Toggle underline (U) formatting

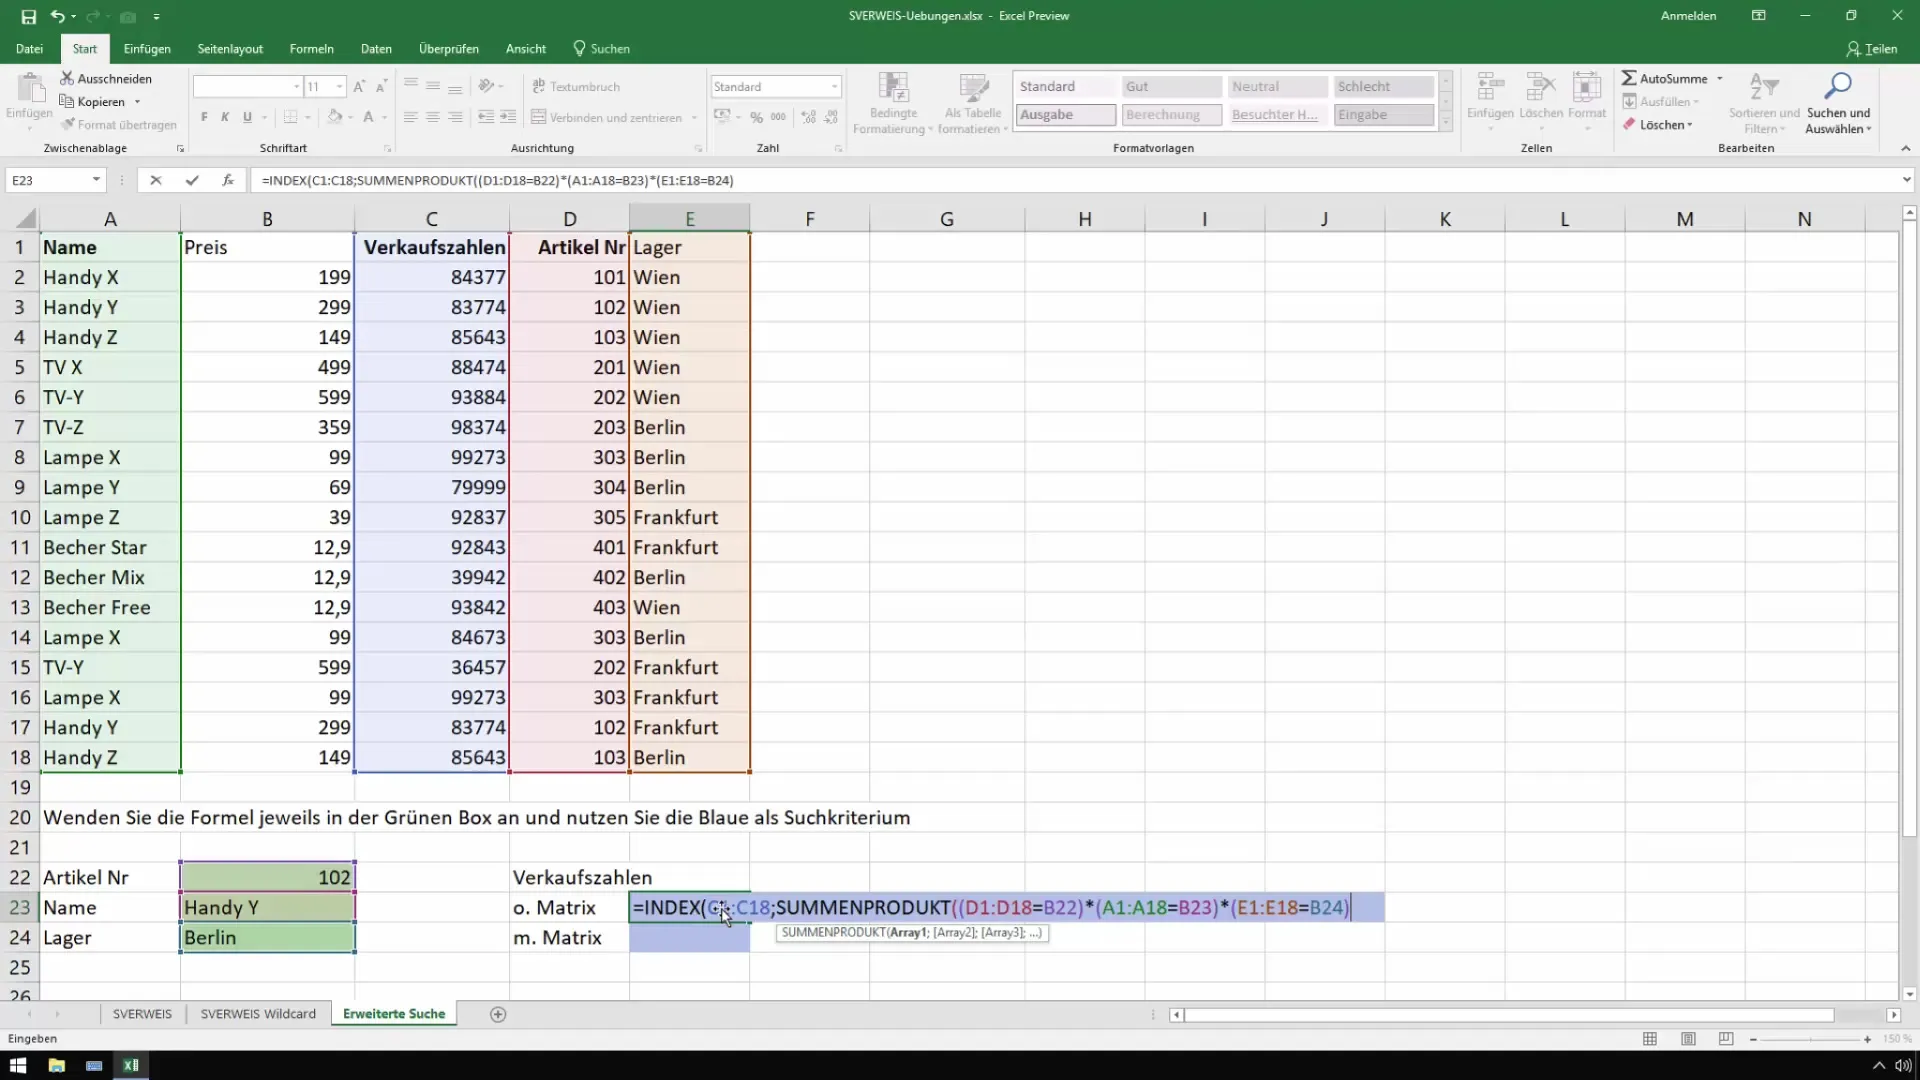click(x=247, y=117)
